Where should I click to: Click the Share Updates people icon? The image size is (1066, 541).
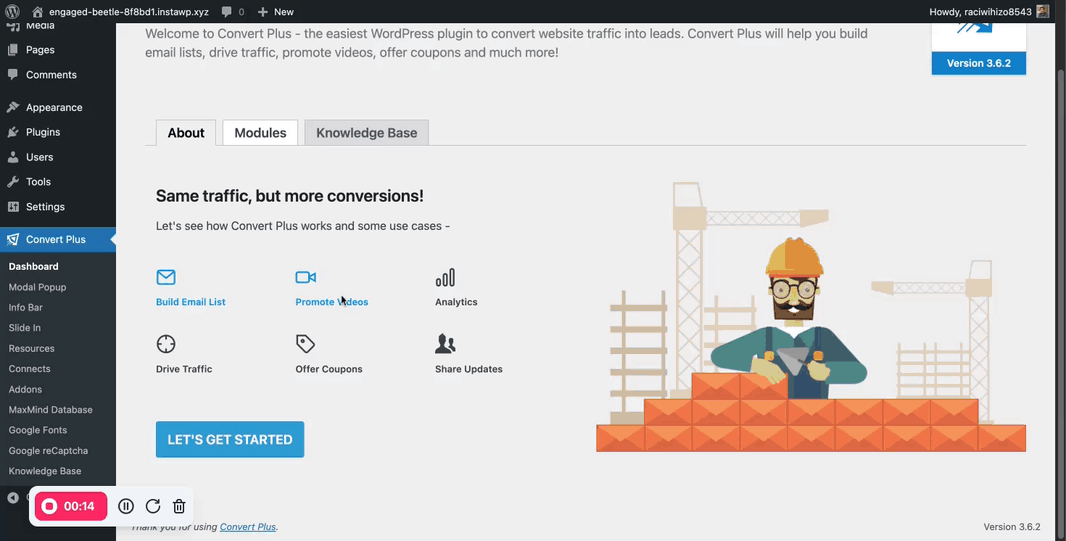coord(445,344)
